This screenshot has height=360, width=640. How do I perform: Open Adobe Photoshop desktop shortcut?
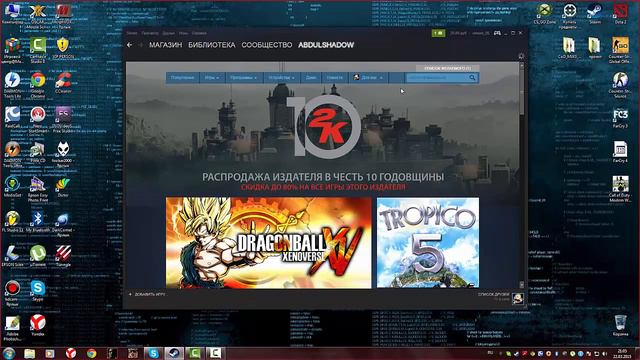(x=12, y=329)
